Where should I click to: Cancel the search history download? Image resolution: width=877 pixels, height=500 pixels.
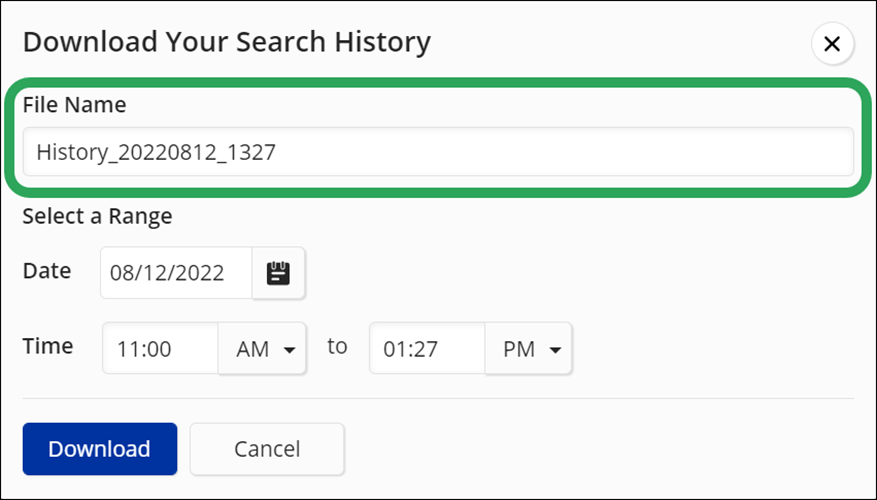tap(267, 449)
